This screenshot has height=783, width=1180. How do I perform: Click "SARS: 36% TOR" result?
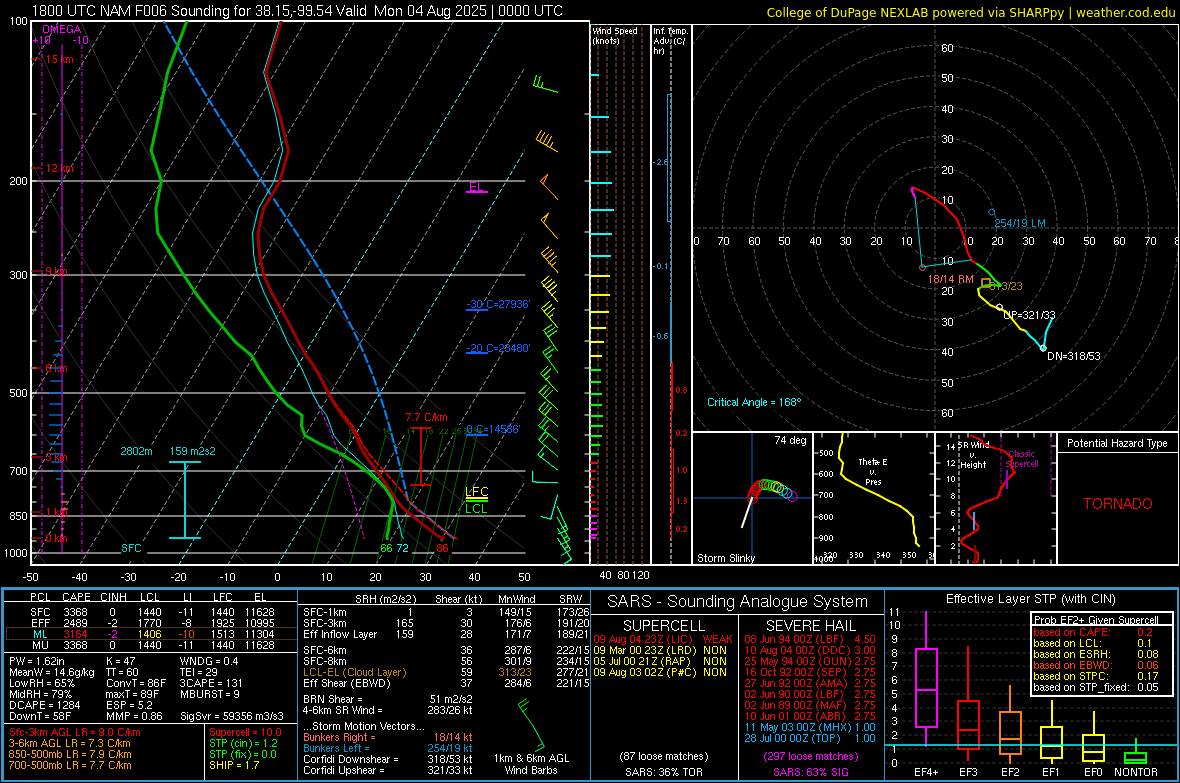click(x=664, y=772)
